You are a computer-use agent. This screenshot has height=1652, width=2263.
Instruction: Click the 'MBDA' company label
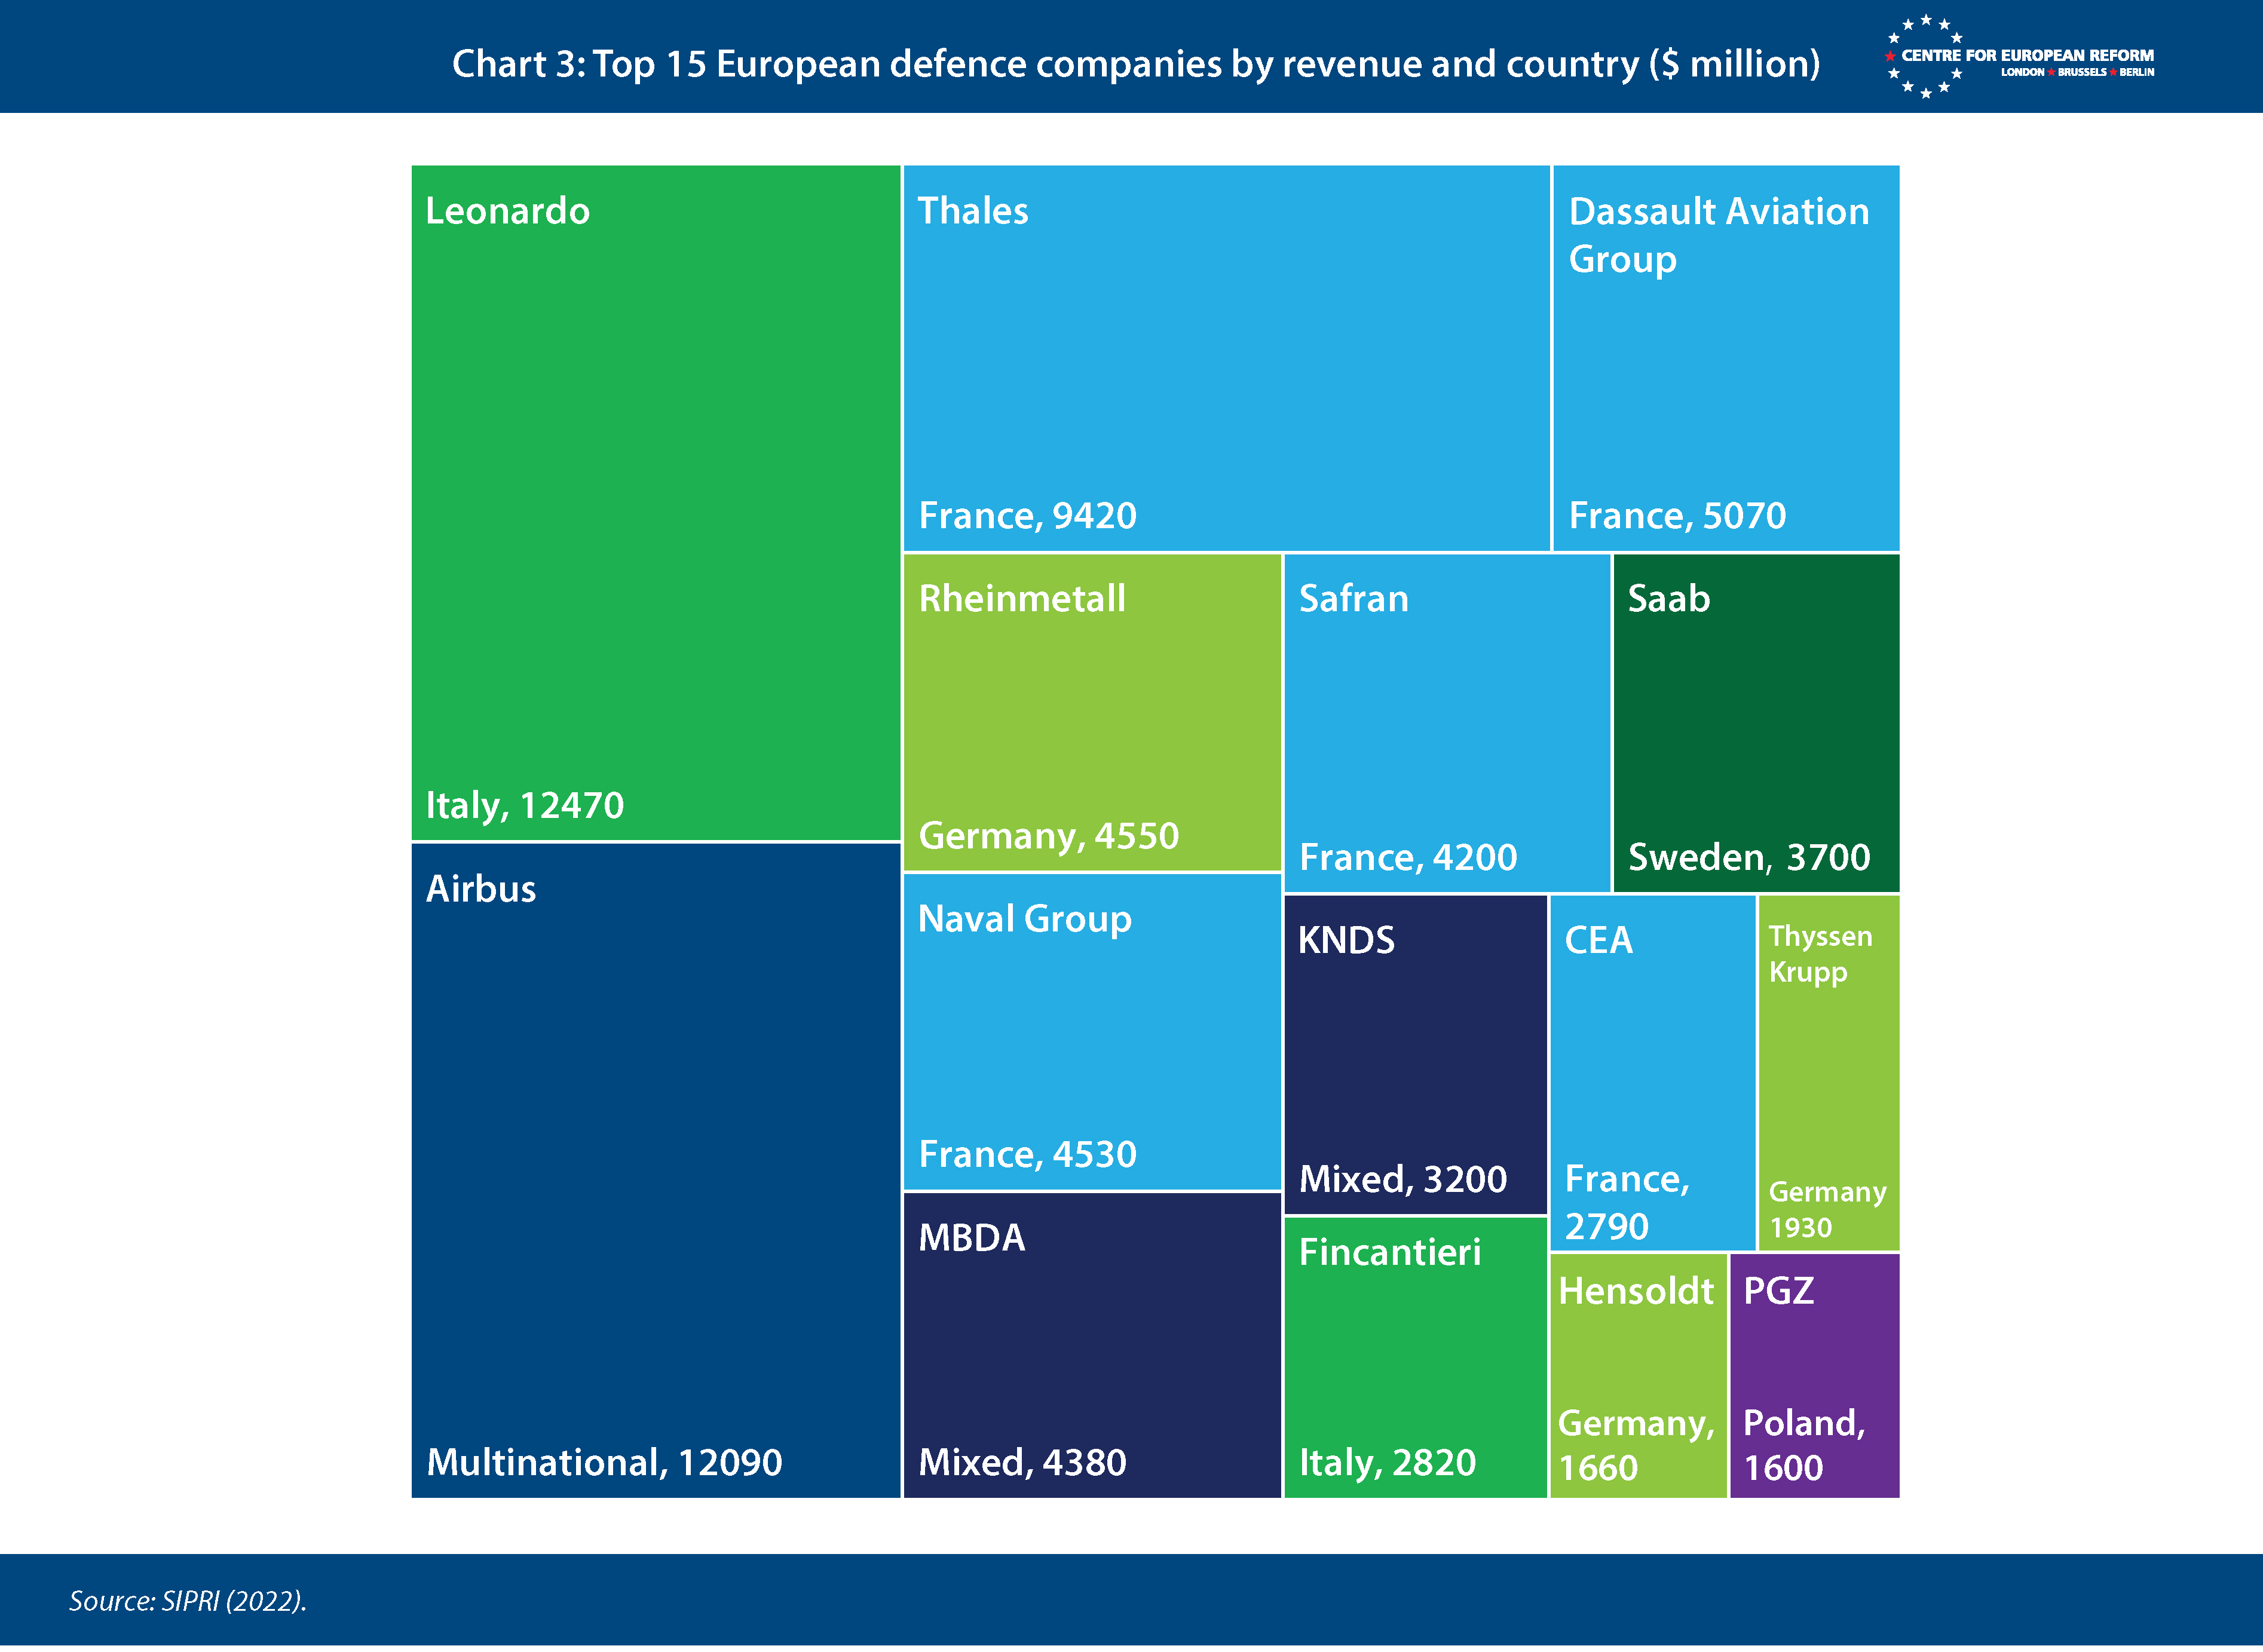[x=972, y=1239]
